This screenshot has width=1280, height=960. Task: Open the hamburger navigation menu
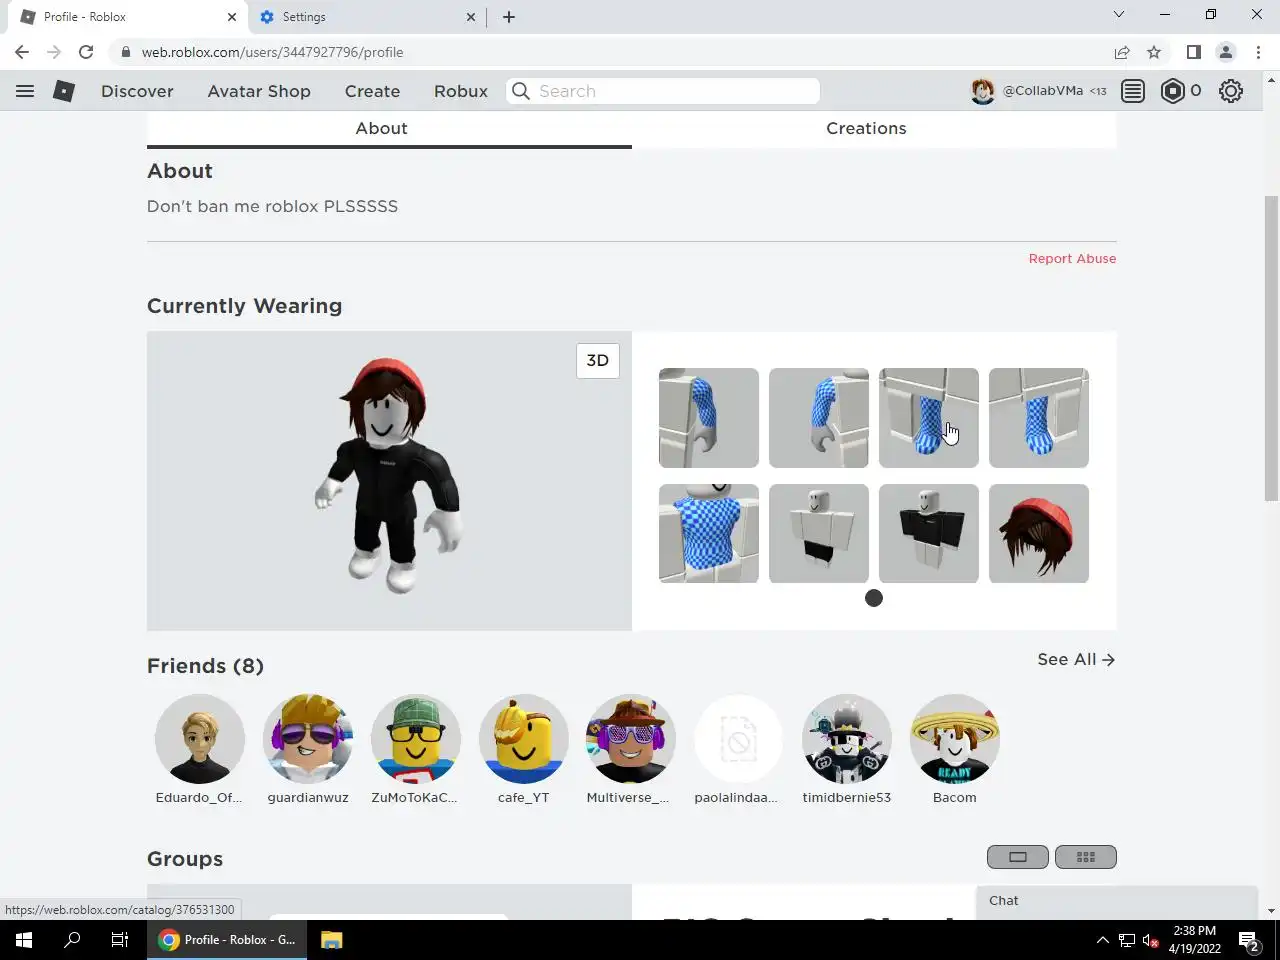[x=25, y=91]
